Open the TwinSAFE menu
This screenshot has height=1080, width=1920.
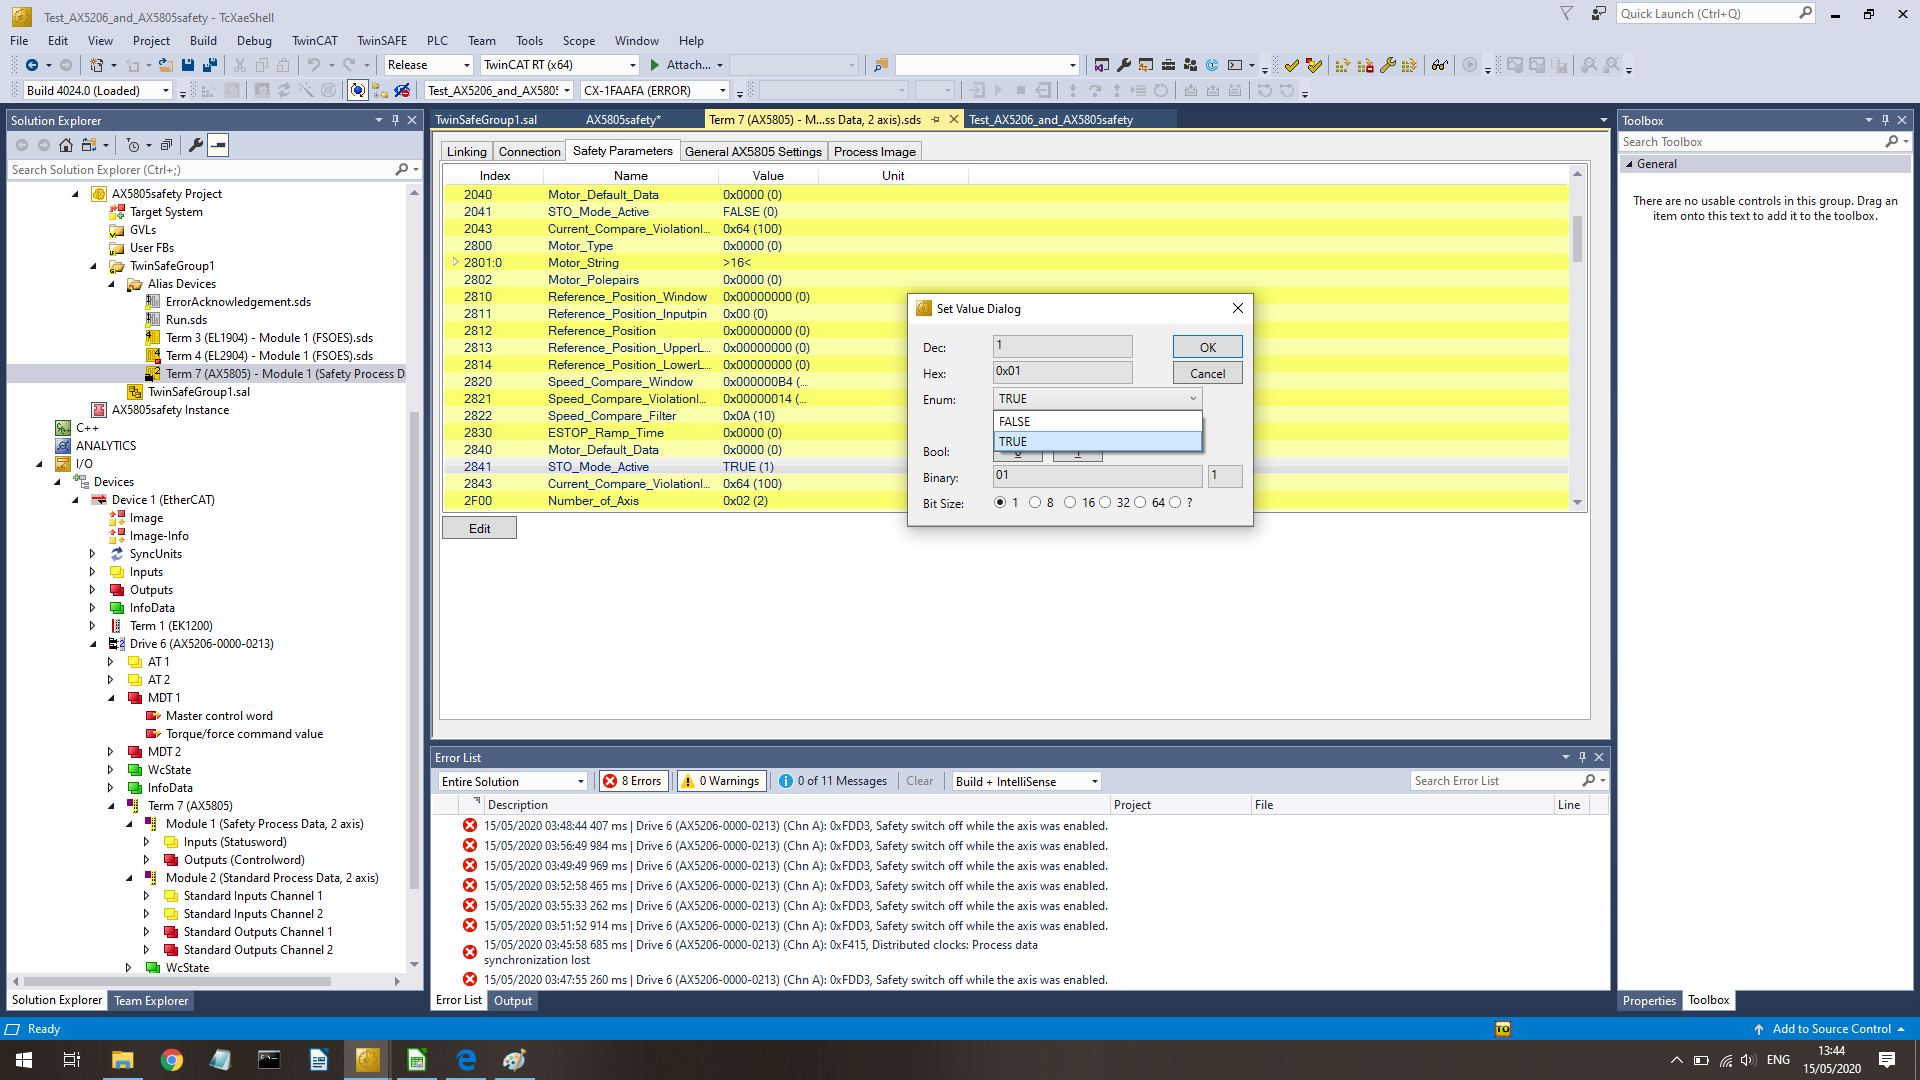click(x=381, y=41)
